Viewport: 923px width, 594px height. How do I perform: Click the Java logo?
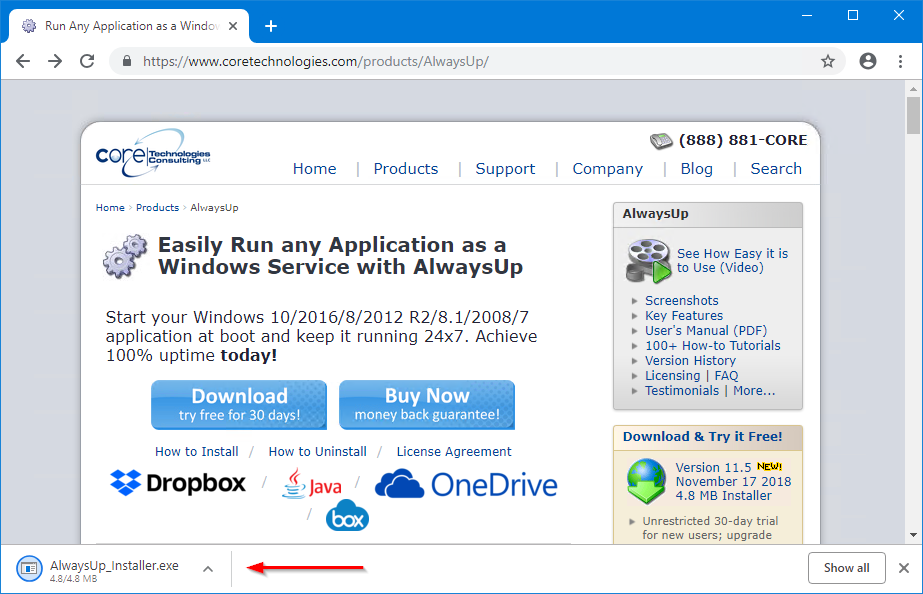pyautogui.click(x=311, y=484)
